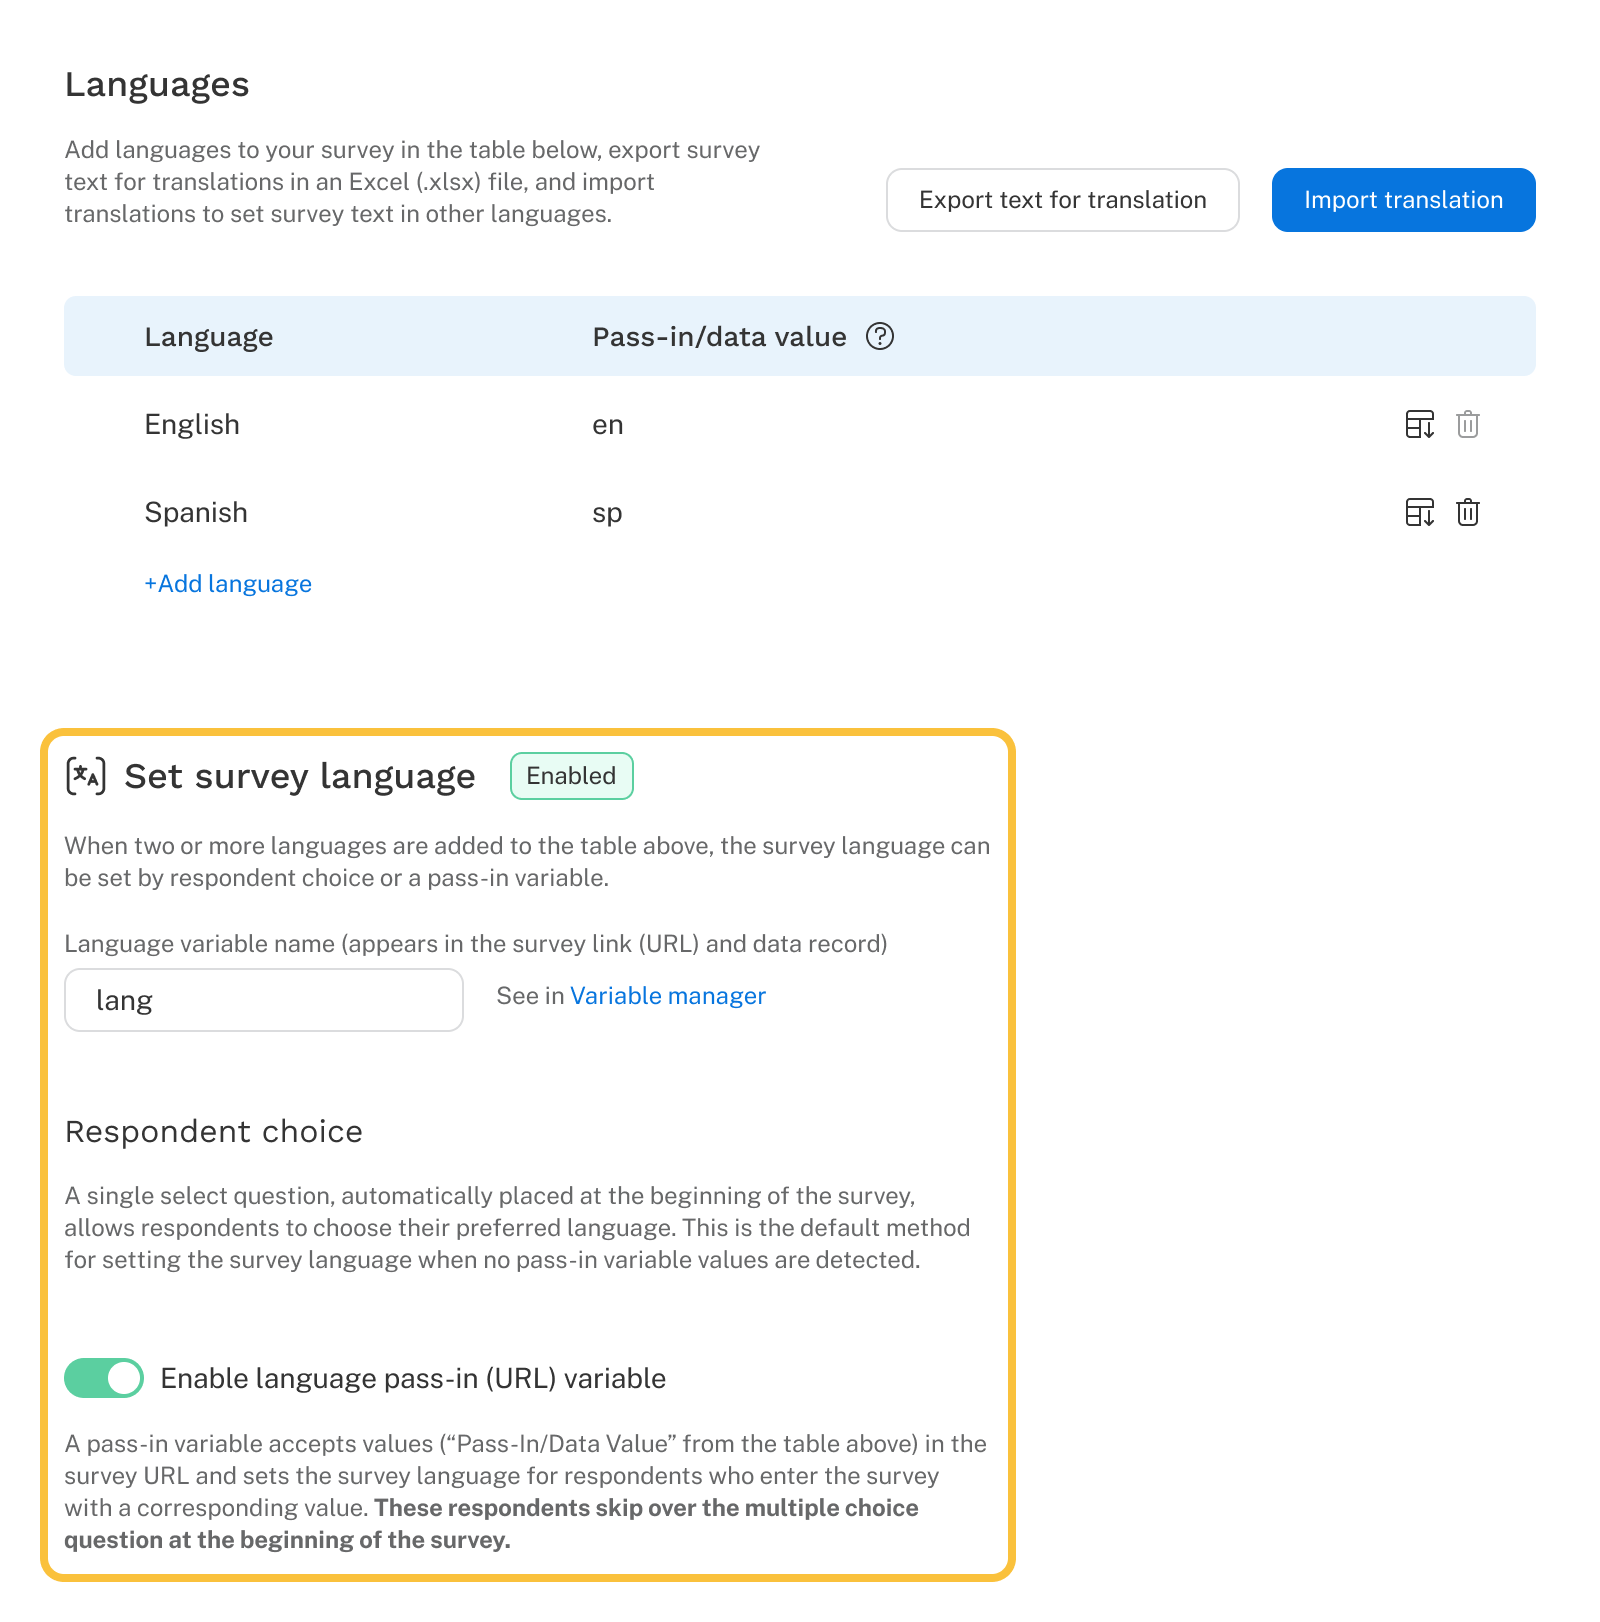Image resolution: width=1600 pixels, height=1622 pixels.
Task: Focus the language variable name field containing lang
Action: [264, 1000]
